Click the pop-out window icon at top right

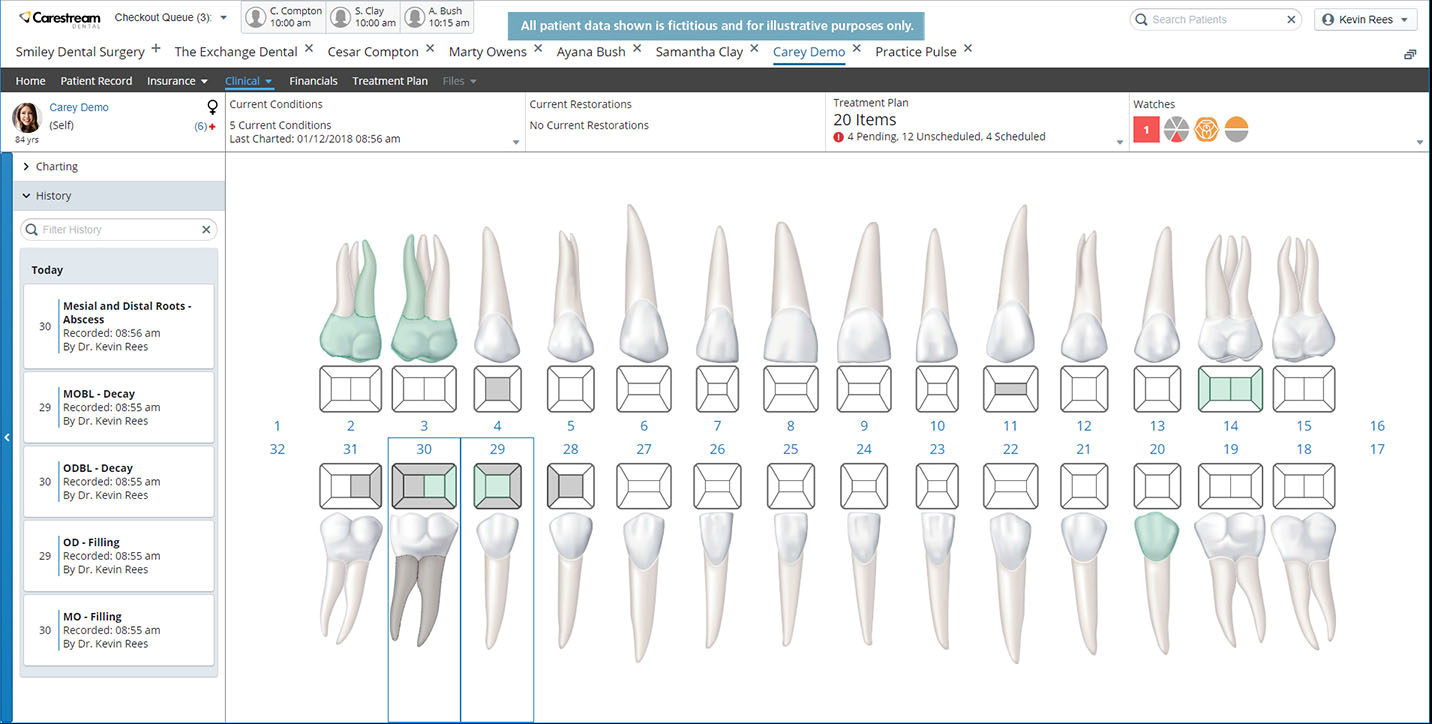tap(1410, 54)
